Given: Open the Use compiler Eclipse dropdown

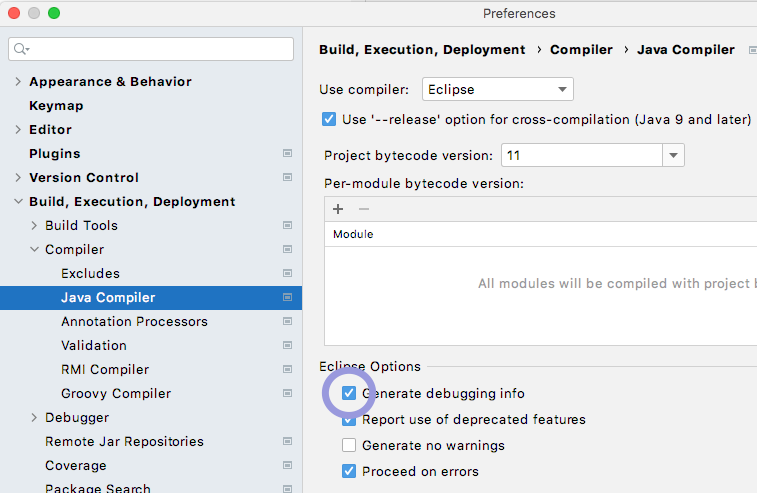Looking at the screenshot, I should pos(497,89).
